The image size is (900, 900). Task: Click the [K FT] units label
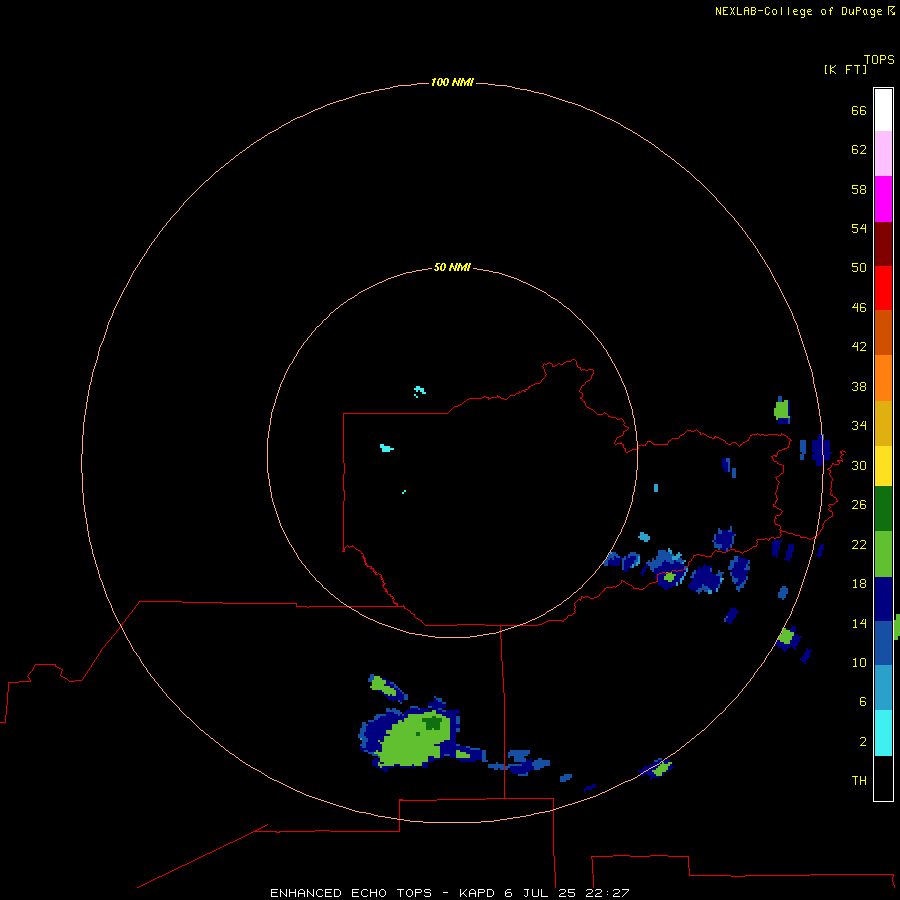845,69
